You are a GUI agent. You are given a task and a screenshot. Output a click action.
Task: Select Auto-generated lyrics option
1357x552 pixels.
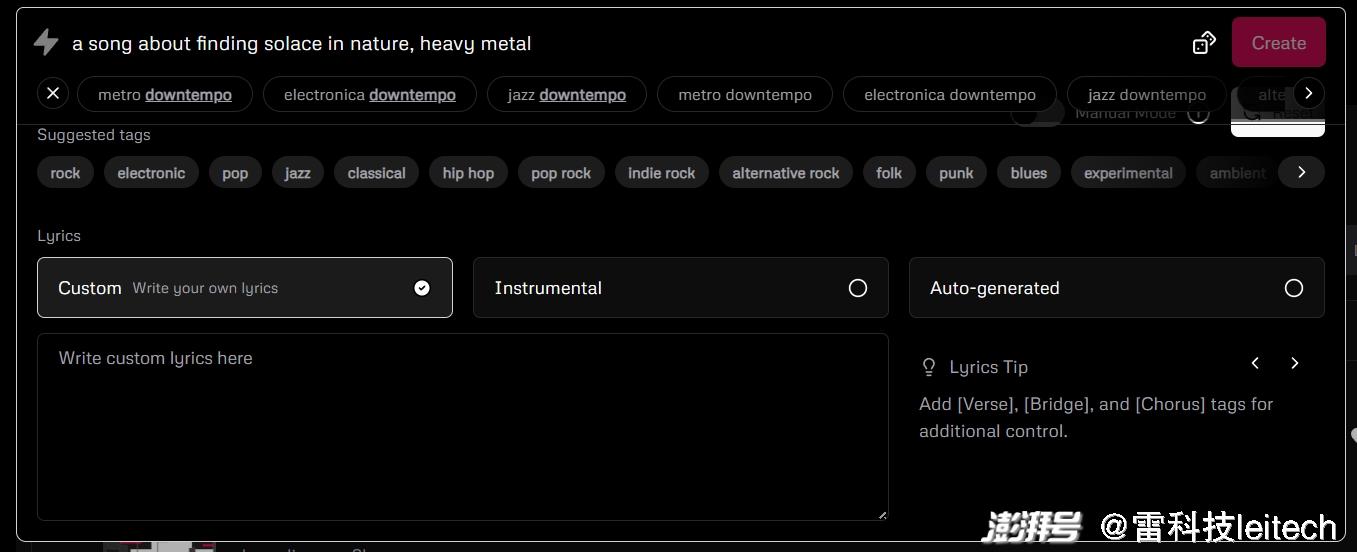tap(1116, 288)
